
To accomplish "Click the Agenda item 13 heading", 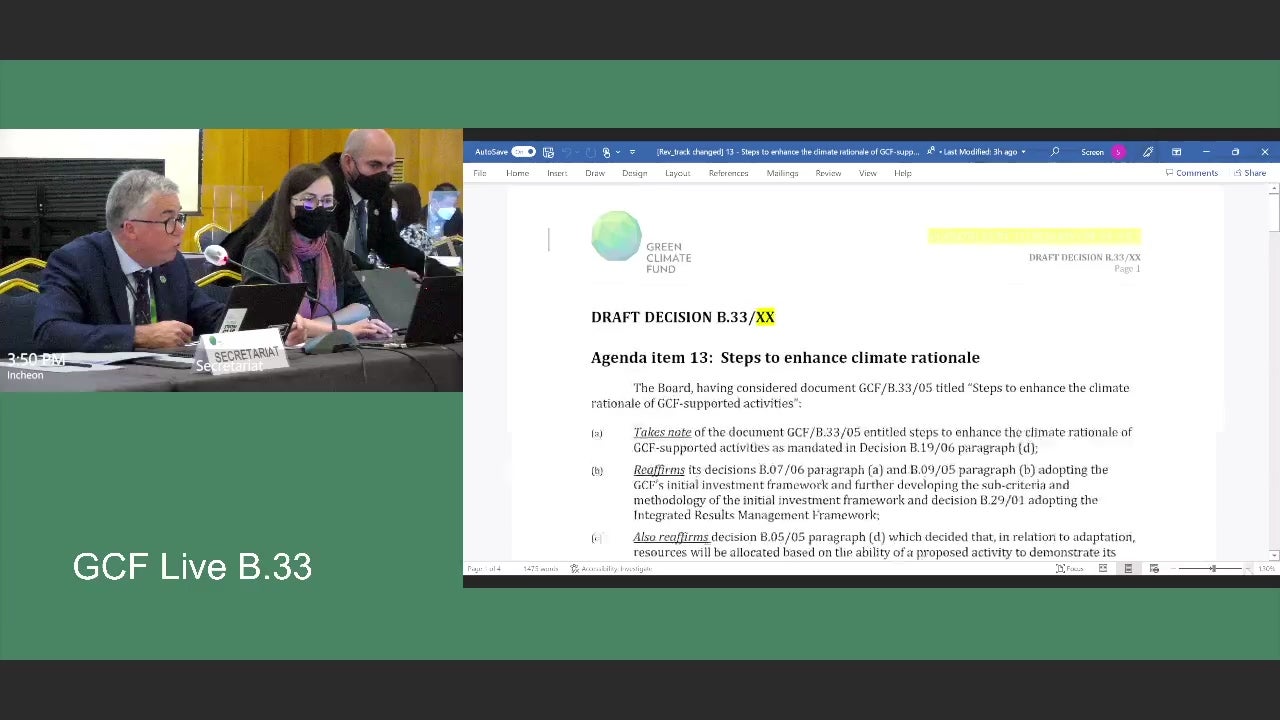I will (x=785, y=357).
